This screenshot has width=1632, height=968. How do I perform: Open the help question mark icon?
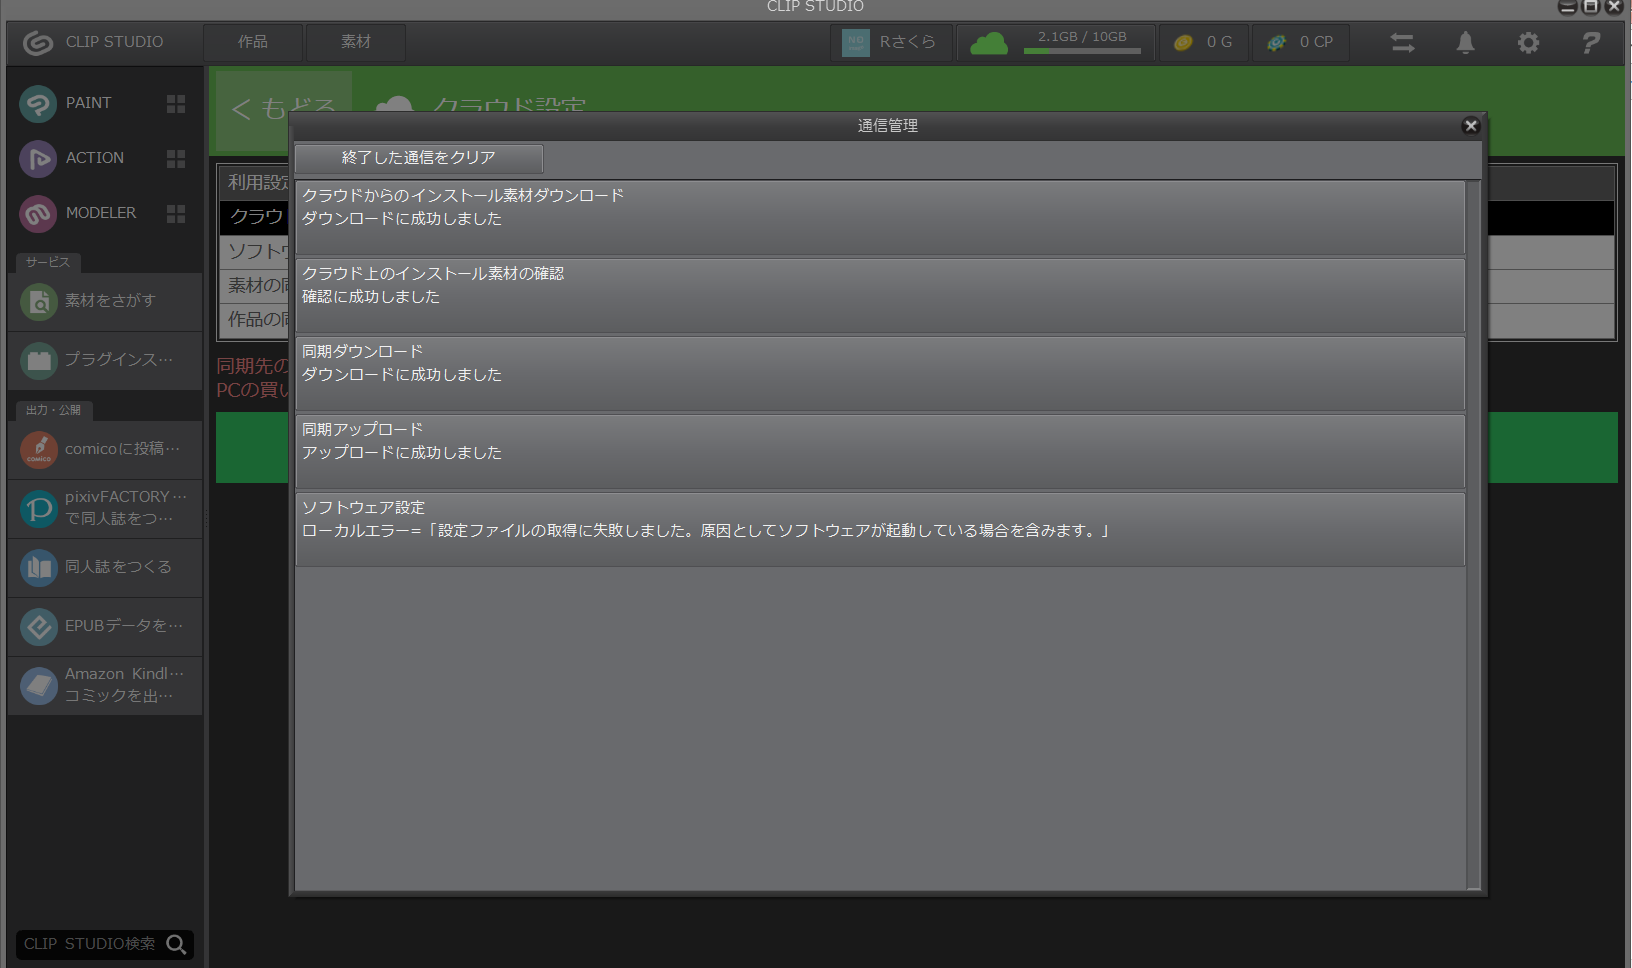pyautogui.click(x=1591, y=43)
